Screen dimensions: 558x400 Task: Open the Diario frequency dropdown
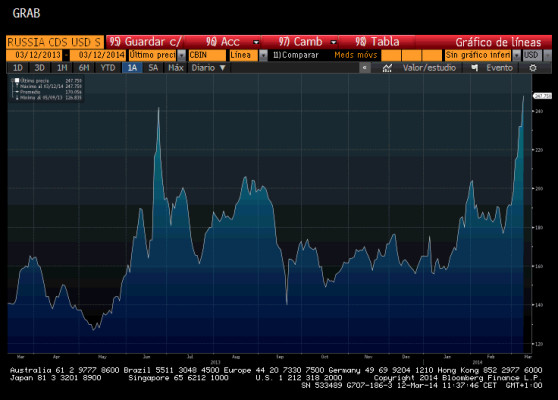tap(209, 68)
